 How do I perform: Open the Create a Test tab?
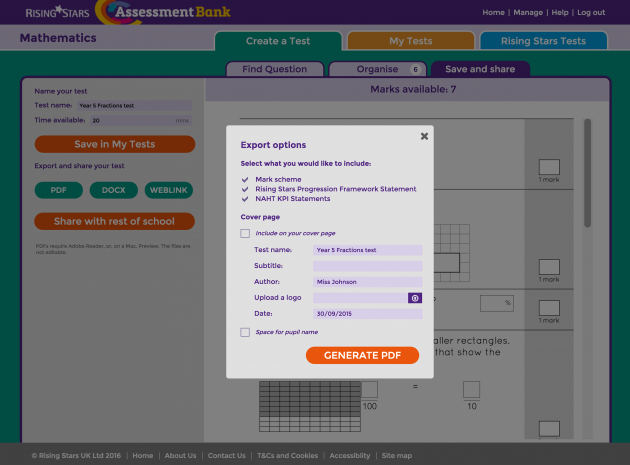tap(278, 41)
